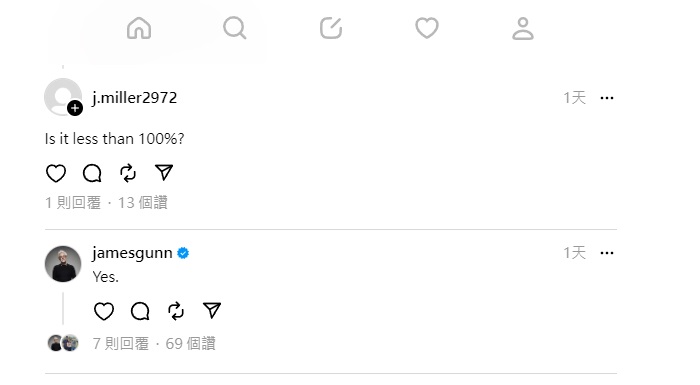Like j.miller2972's comment with the heart
This screenshot has width=700, height=385.
coord(56,173)
